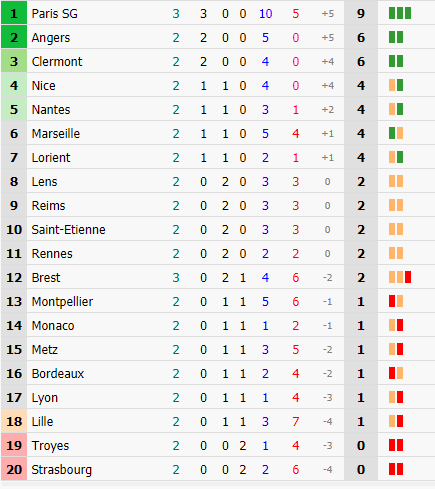Click Brest's form bars with red loss
The image size is (435, 489).
(x=400, y=277)
